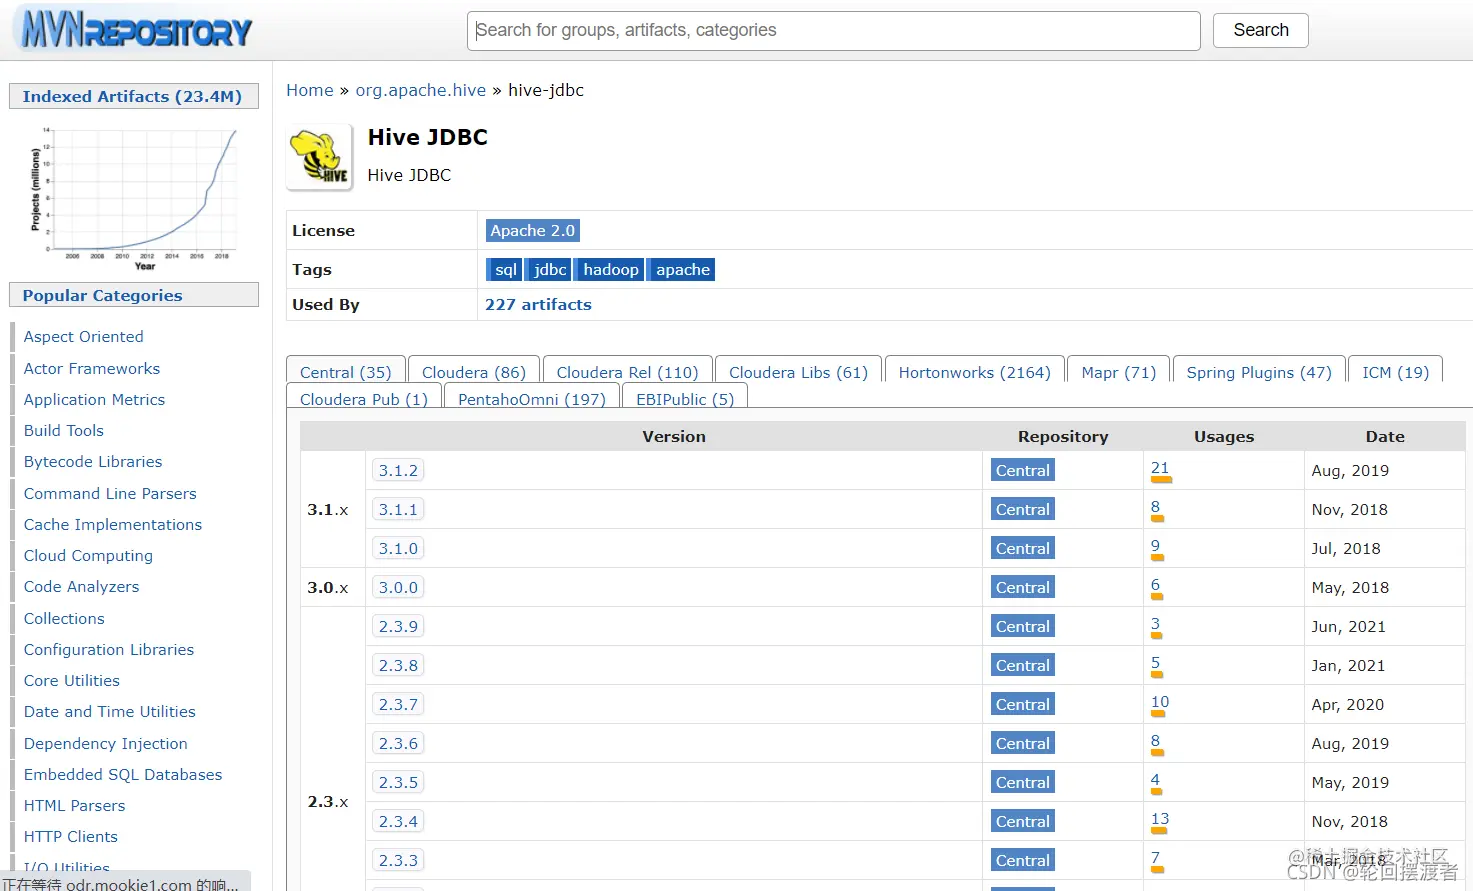Viewport: 1473px width, 891px height.
Task: Open Application Metrics category
Action: [x=94, y=399]
